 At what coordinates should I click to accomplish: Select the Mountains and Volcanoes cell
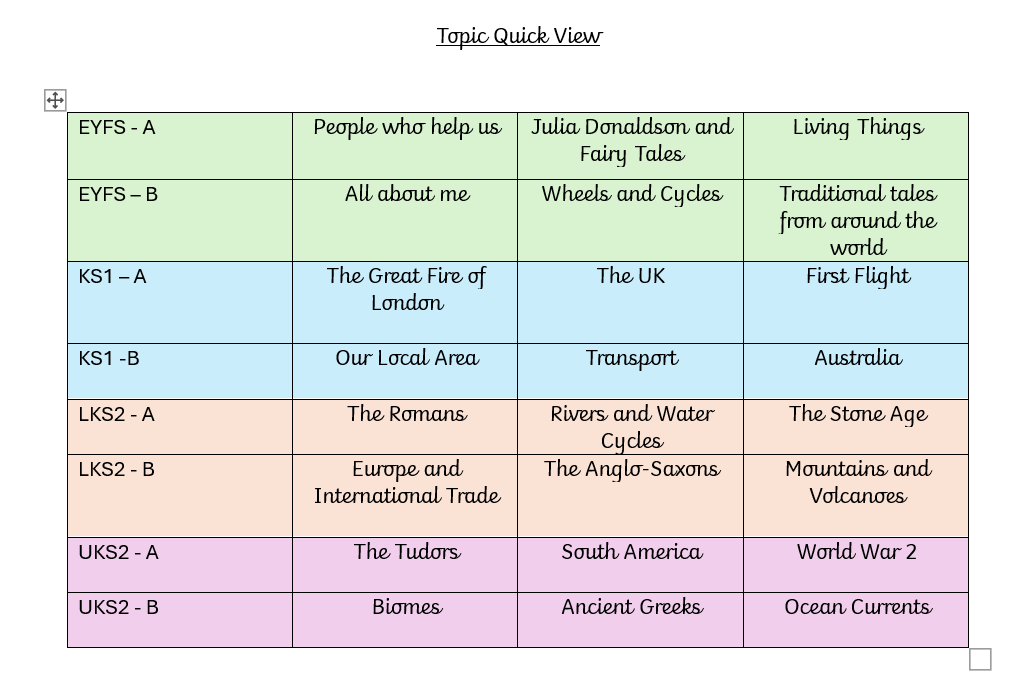pyautogui.click(x=857, y=482)
